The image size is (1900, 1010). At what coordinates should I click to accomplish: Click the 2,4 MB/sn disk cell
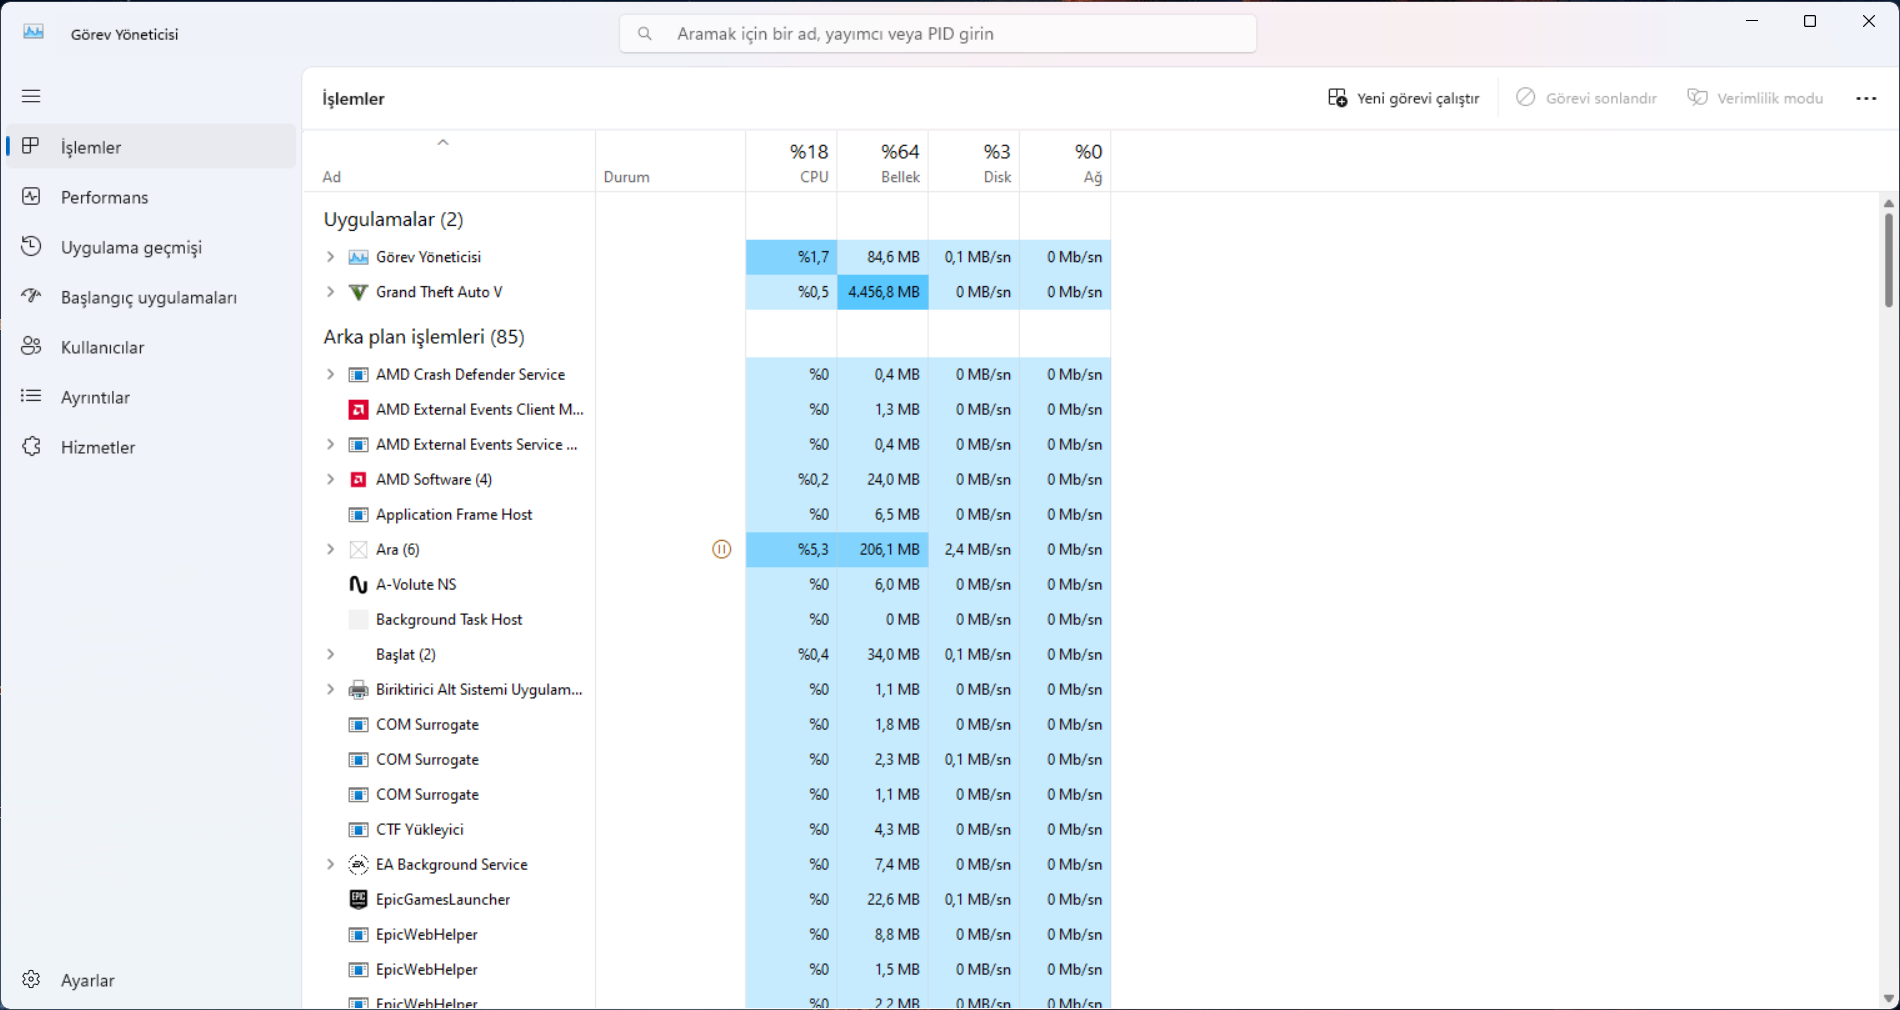coord(974,549)
